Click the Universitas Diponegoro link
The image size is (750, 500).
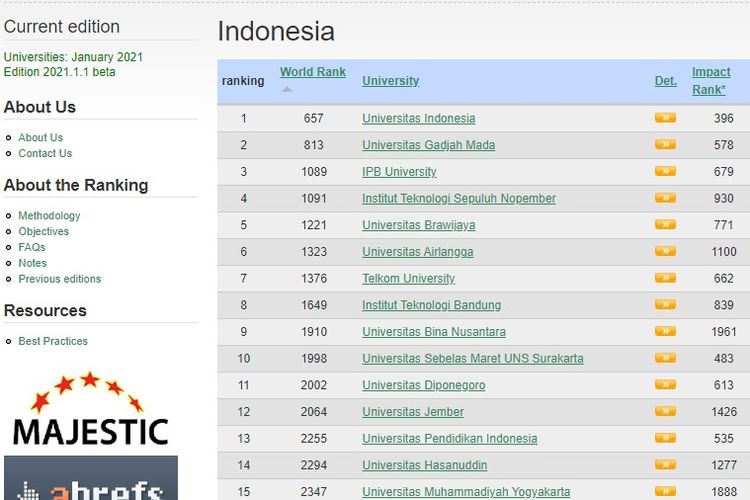423,385
